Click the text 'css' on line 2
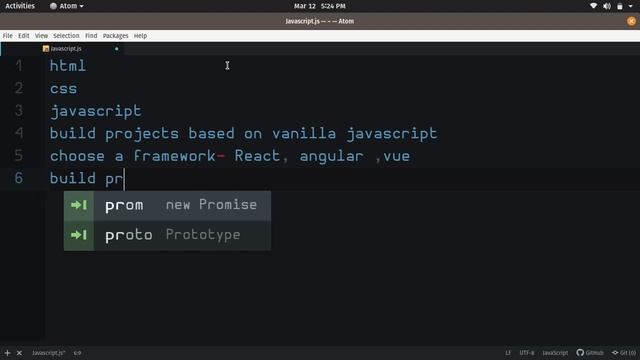Screen dimensions: 640x360 [63, 89]
